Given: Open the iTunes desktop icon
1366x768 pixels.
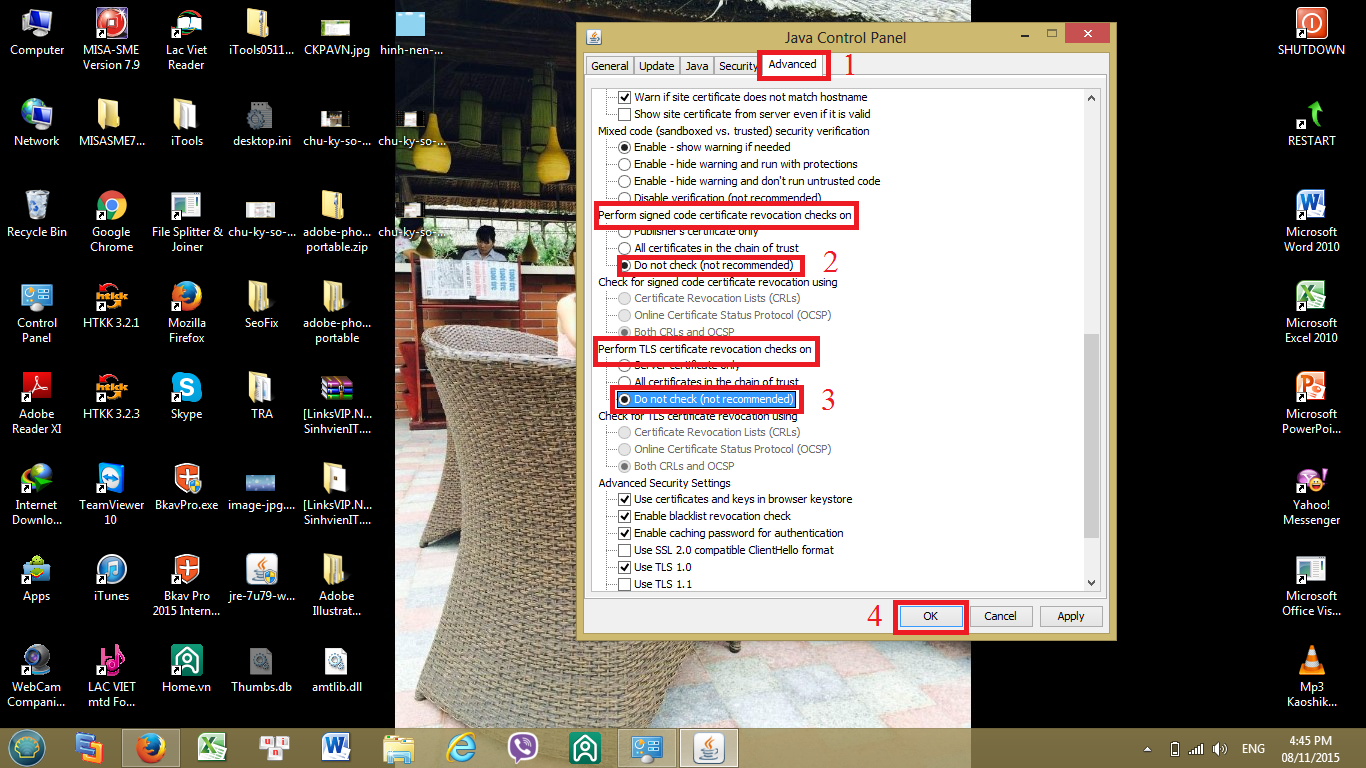Looking at the screenshot, I should (111, 571).
